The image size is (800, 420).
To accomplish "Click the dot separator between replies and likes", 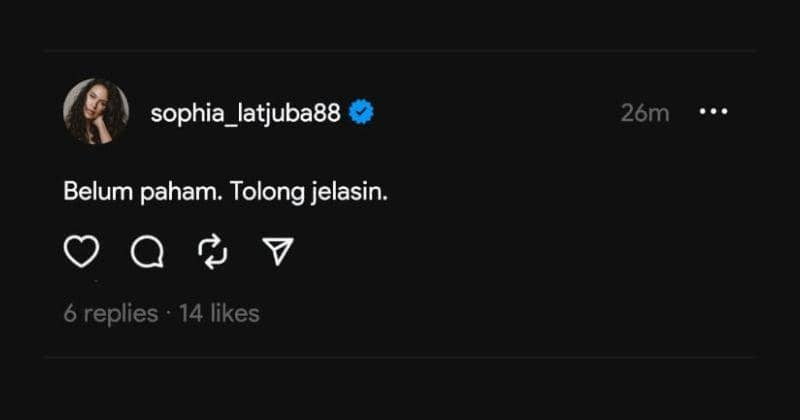I will (168, 313).
